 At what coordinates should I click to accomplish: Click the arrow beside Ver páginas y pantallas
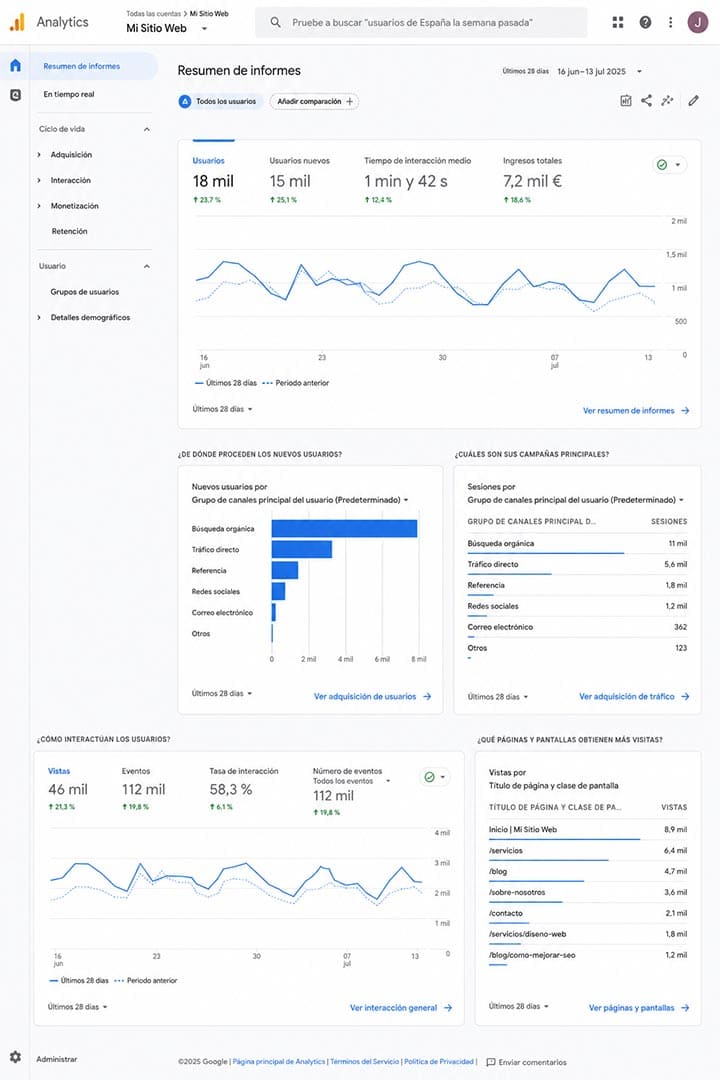click(x=685, y=1008)
